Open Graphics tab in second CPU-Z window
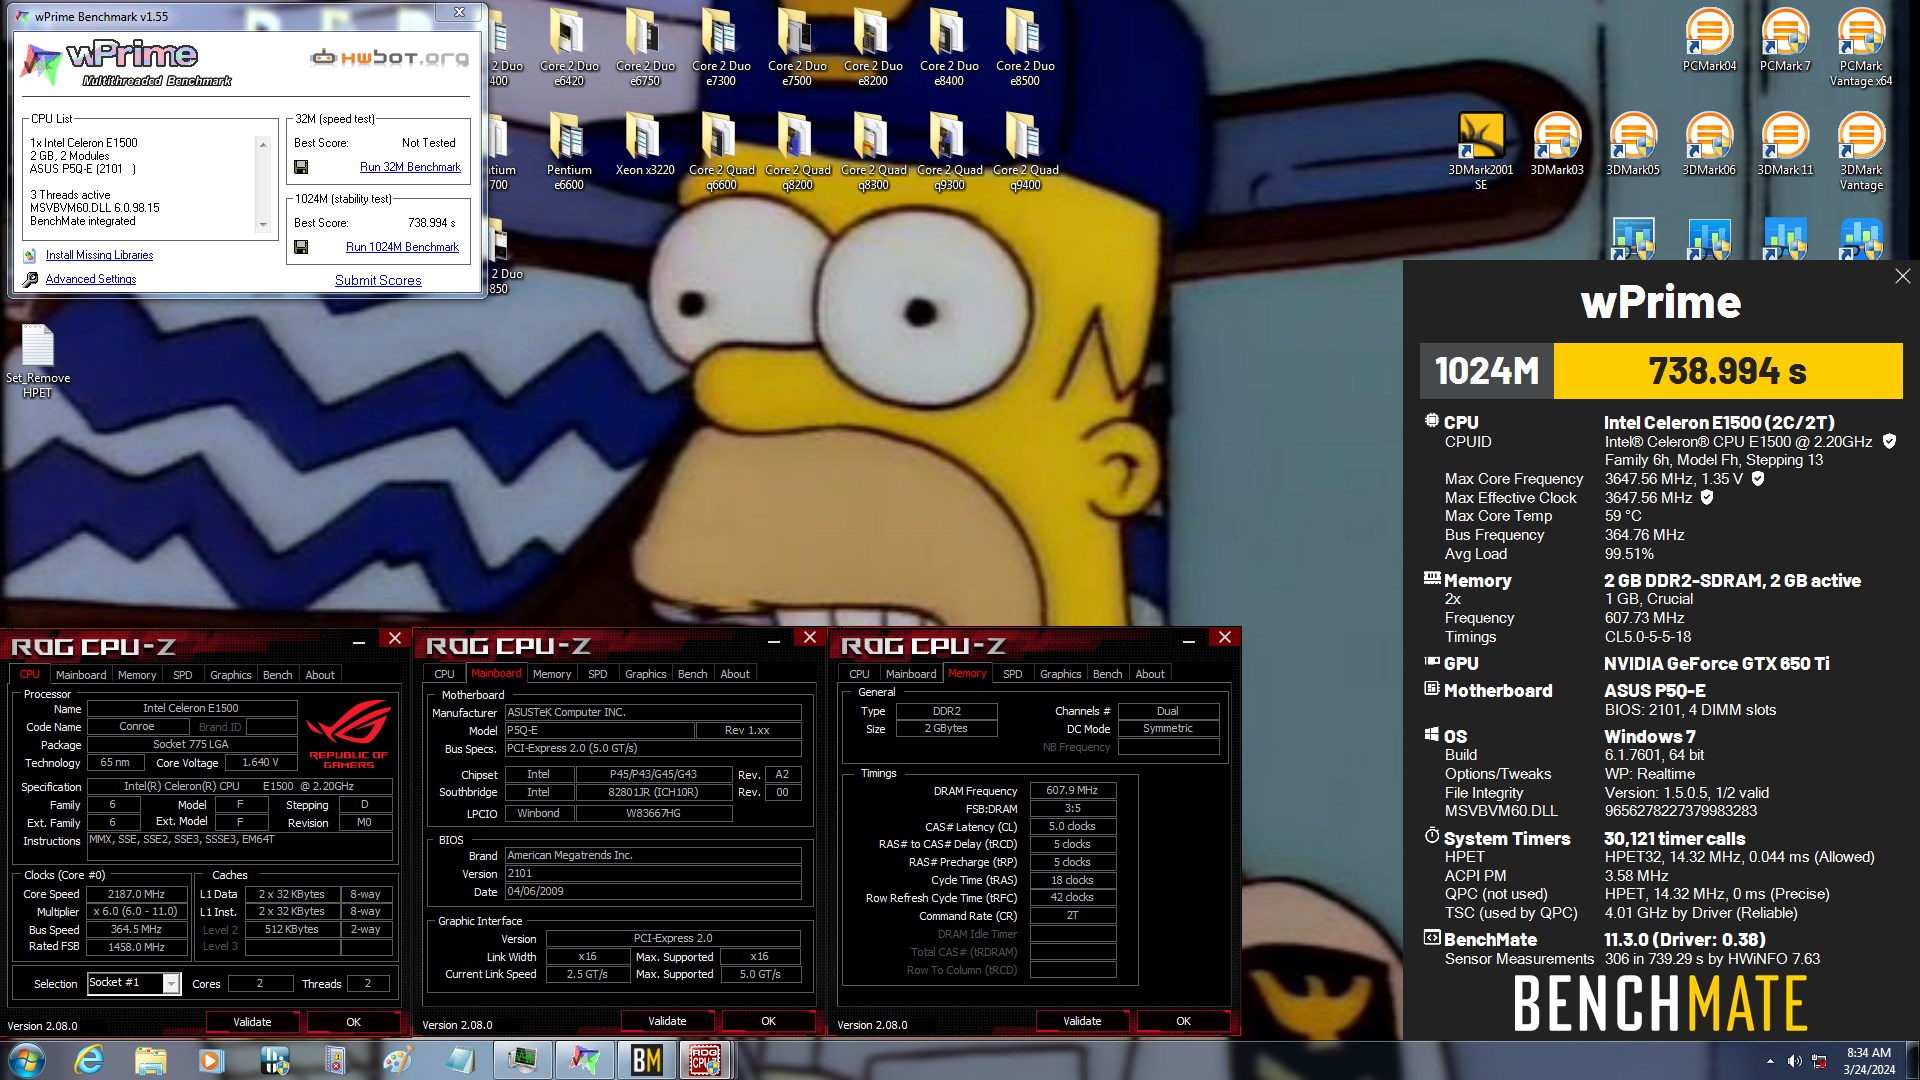Screen dimensions: 1920x1080 (x=645, y=674)
